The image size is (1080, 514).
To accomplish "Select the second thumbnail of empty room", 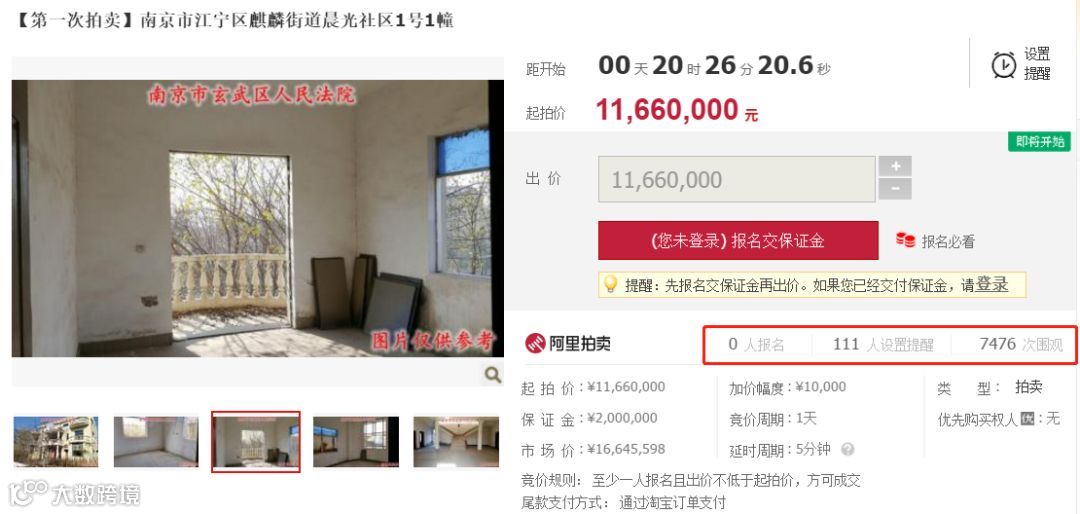I will pos(156,442).
